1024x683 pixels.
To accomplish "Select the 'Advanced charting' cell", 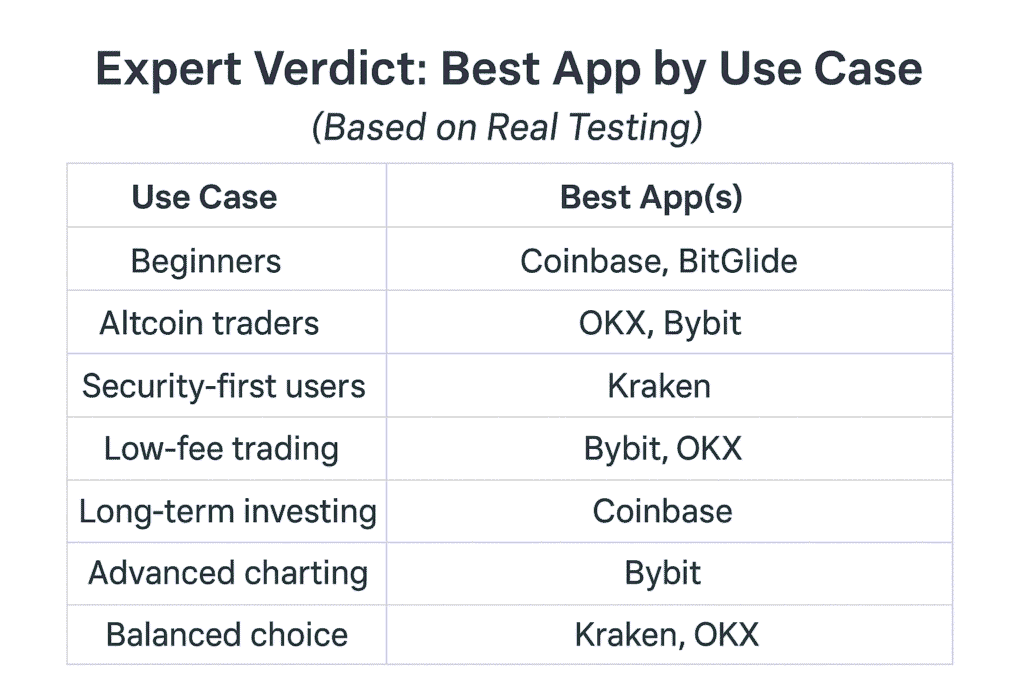I will 228,573.
